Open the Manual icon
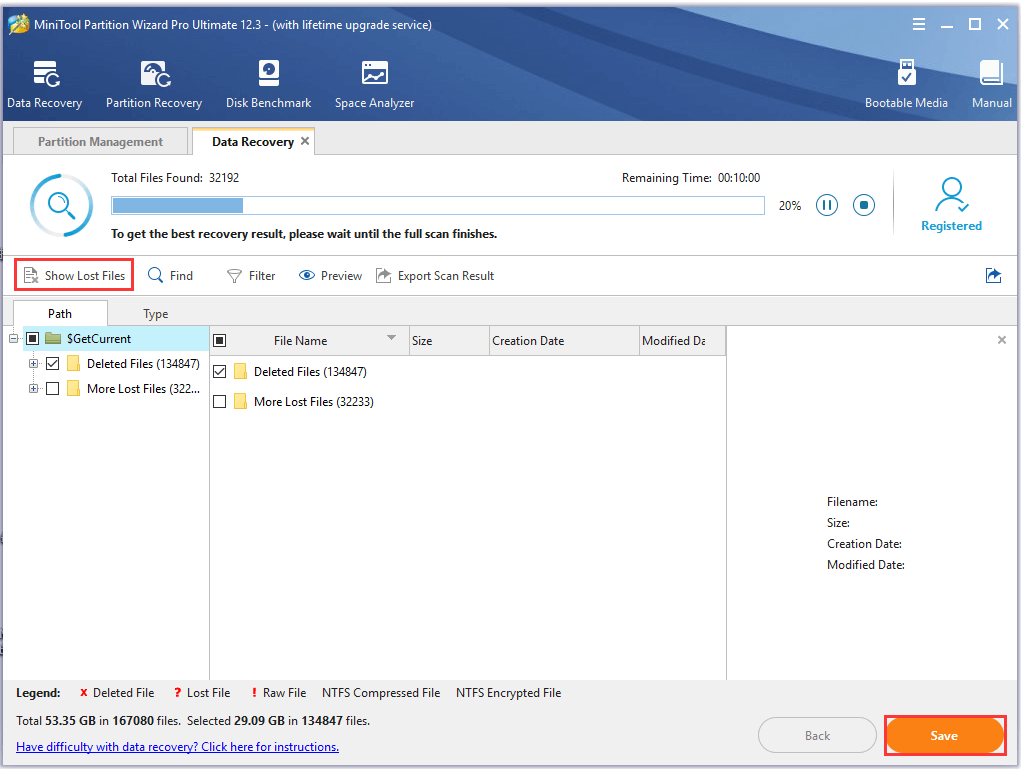The width and height of the screenshot is (1021, 769). click(992, 73)
